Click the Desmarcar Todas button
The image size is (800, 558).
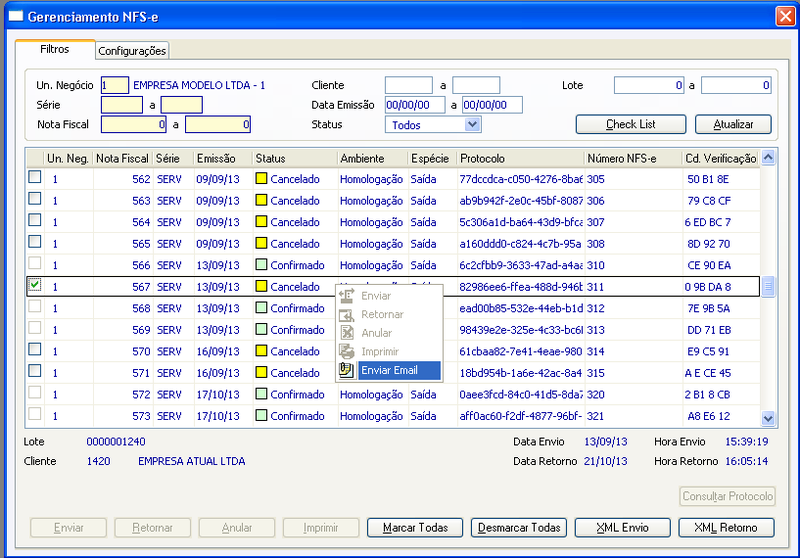click(x=519, y=528)
